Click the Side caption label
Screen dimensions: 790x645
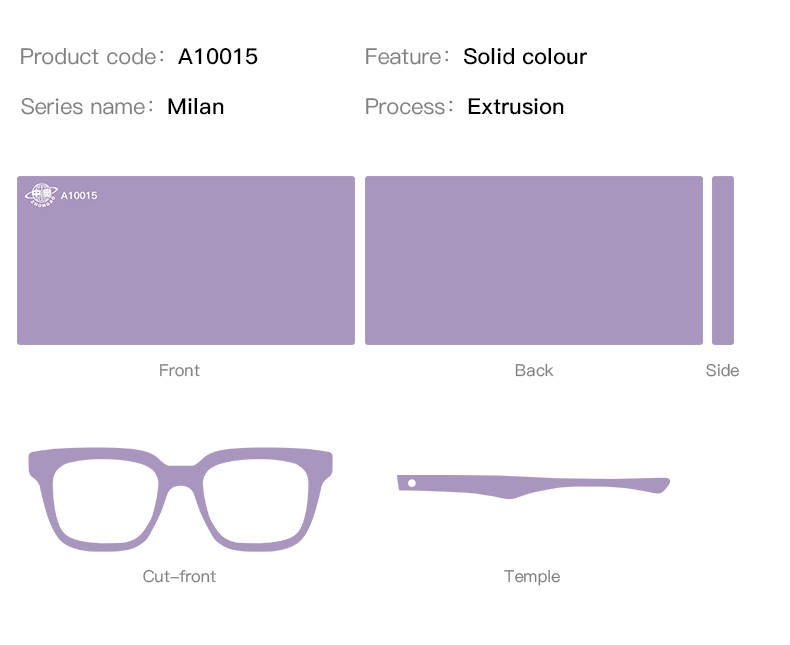point(722,370)
